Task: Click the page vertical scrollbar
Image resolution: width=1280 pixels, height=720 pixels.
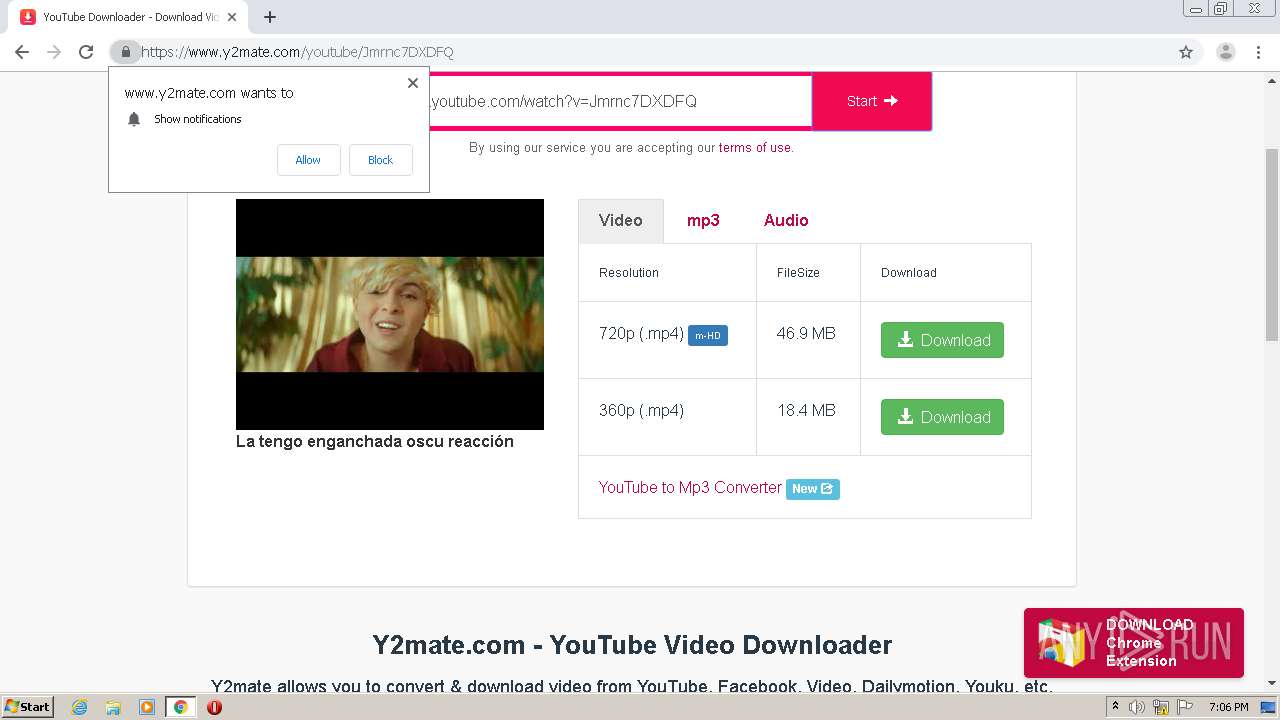Action: [1272, 245]
